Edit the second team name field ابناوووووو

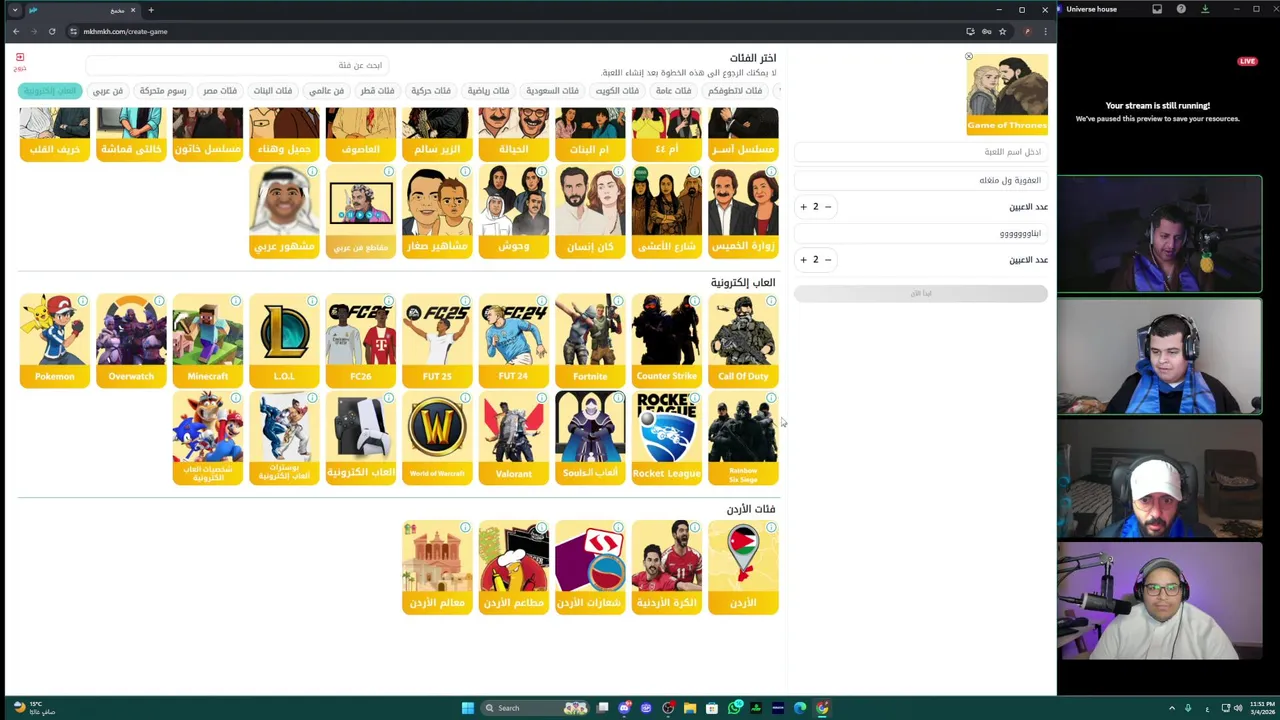coord(921,233)
